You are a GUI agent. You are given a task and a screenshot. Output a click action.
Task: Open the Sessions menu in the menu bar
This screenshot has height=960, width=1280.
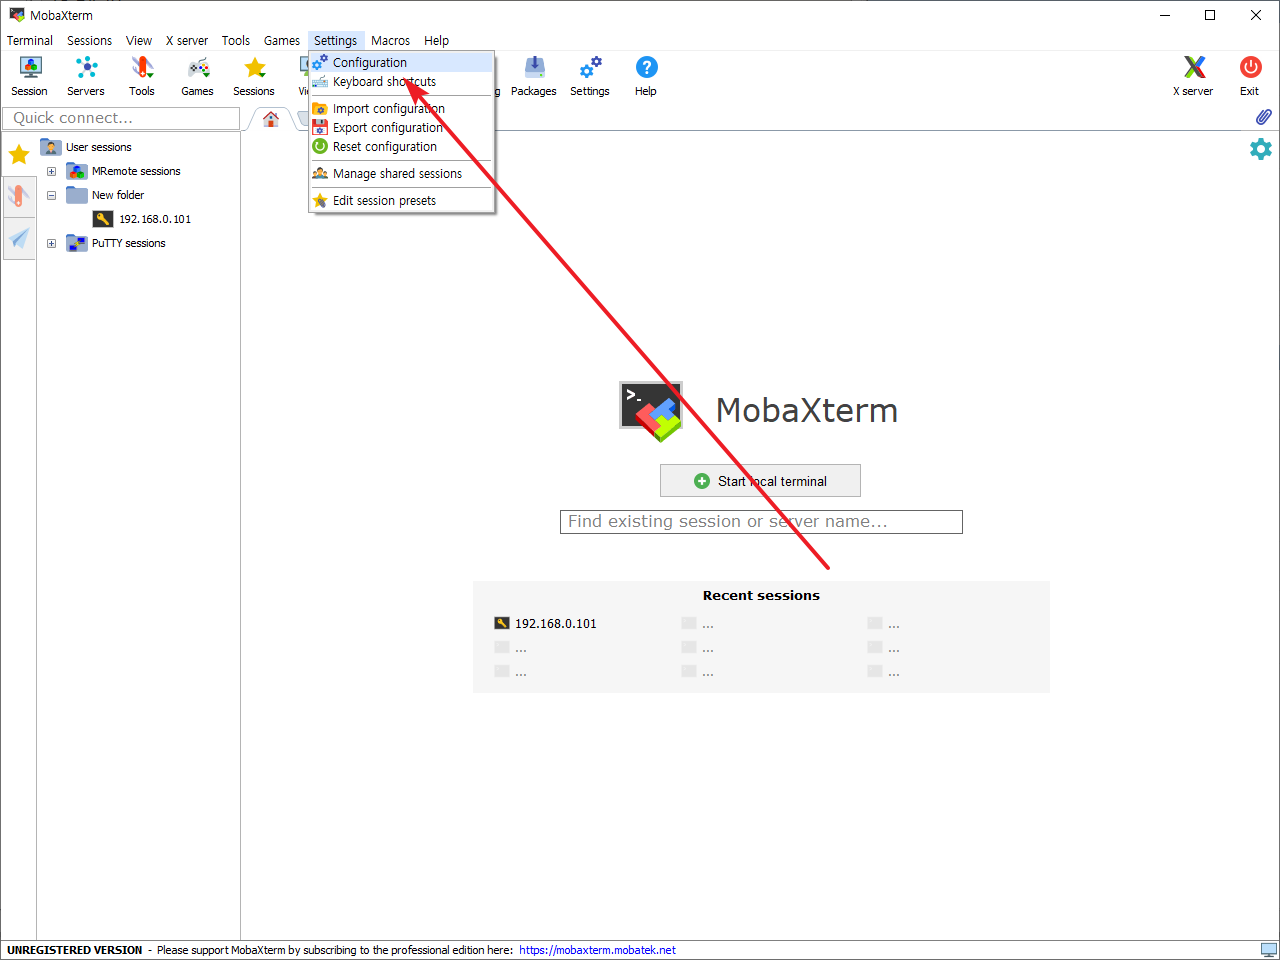[89, 41]
